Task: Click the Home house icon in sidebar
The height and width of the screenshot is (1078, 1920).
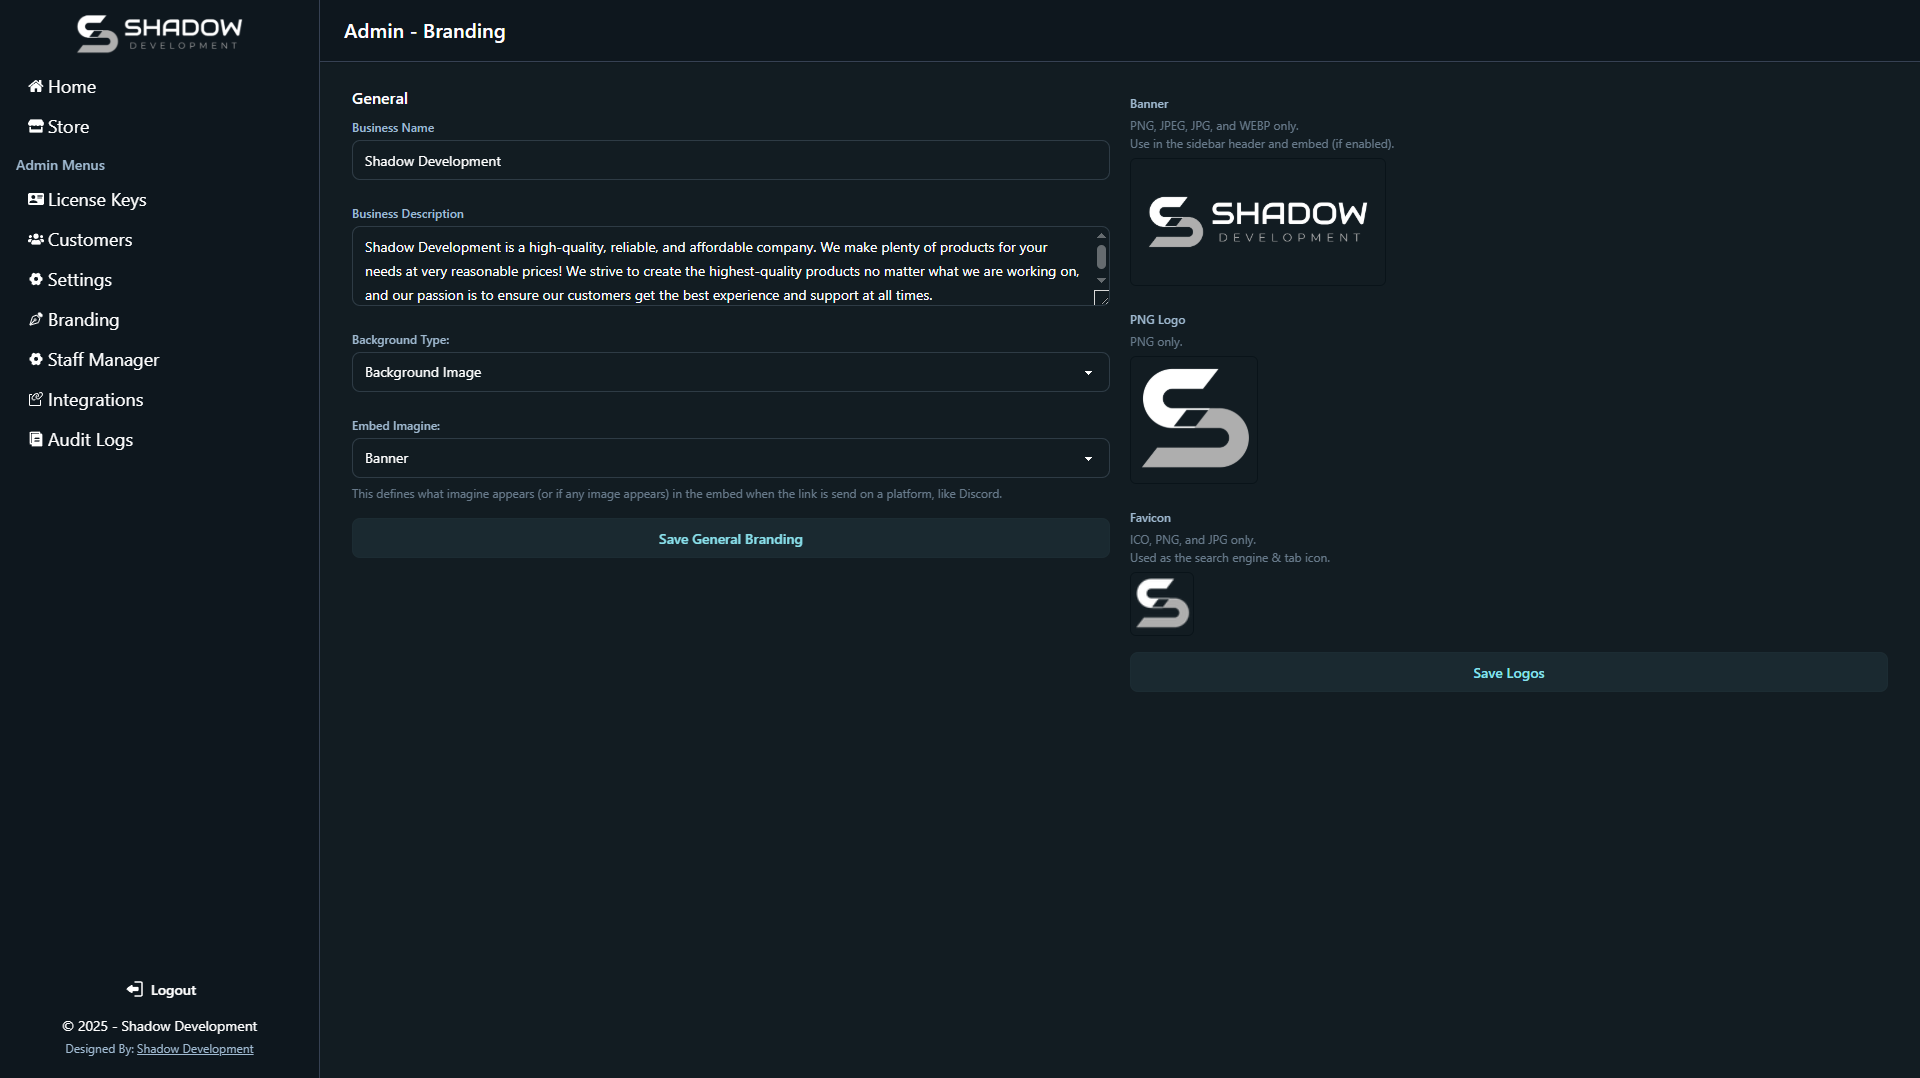Action: (35, 86)
